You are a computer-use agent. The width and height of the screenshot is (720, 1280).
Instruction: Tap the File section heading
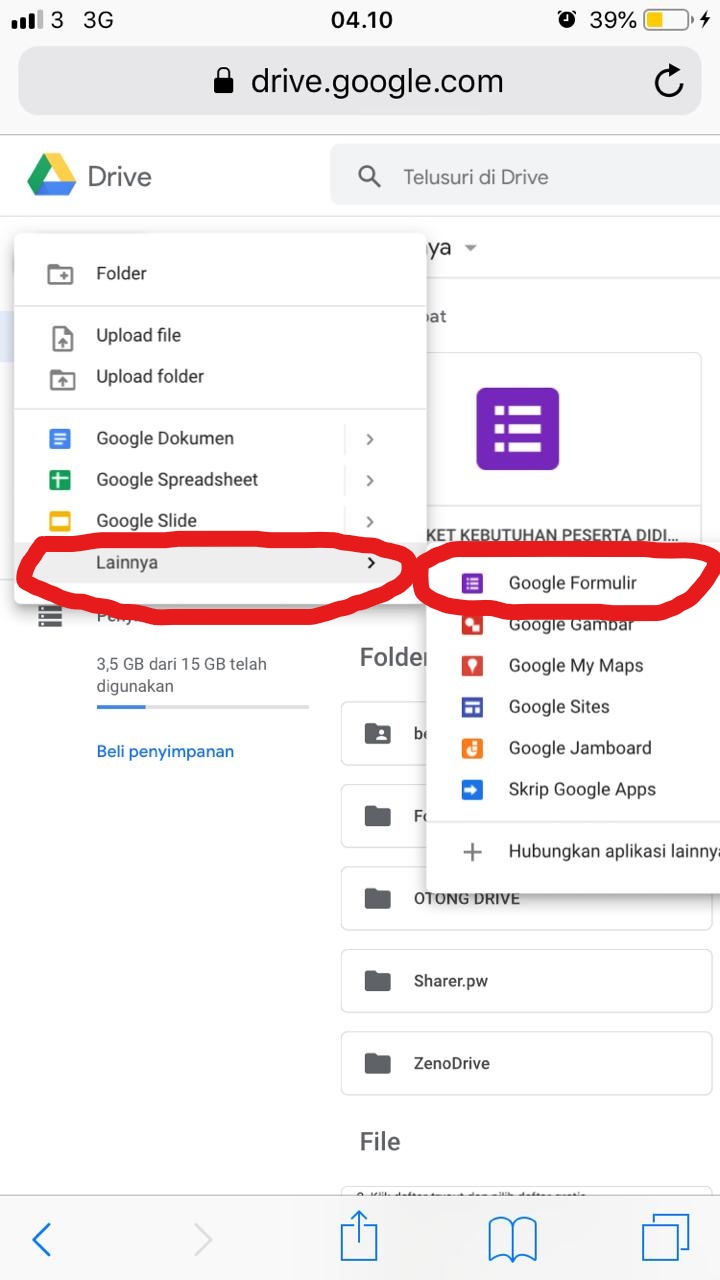click(380, 1141)
